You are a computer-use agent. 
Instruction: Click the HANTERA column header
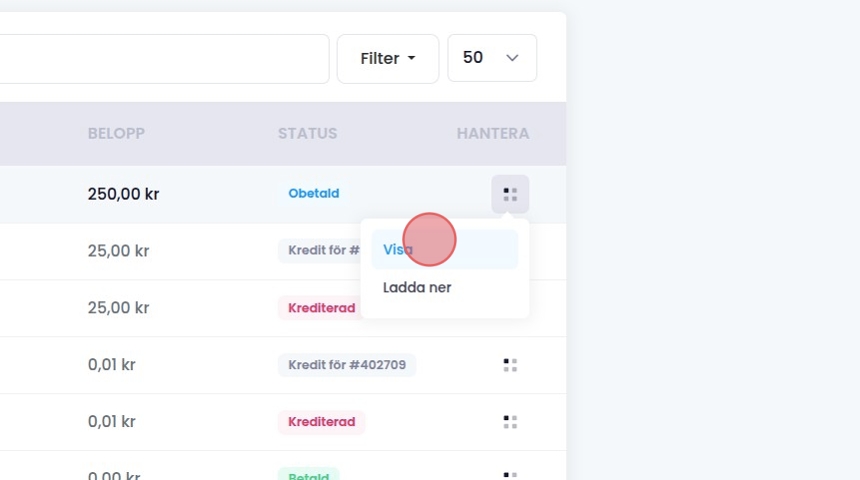(492, 133)
